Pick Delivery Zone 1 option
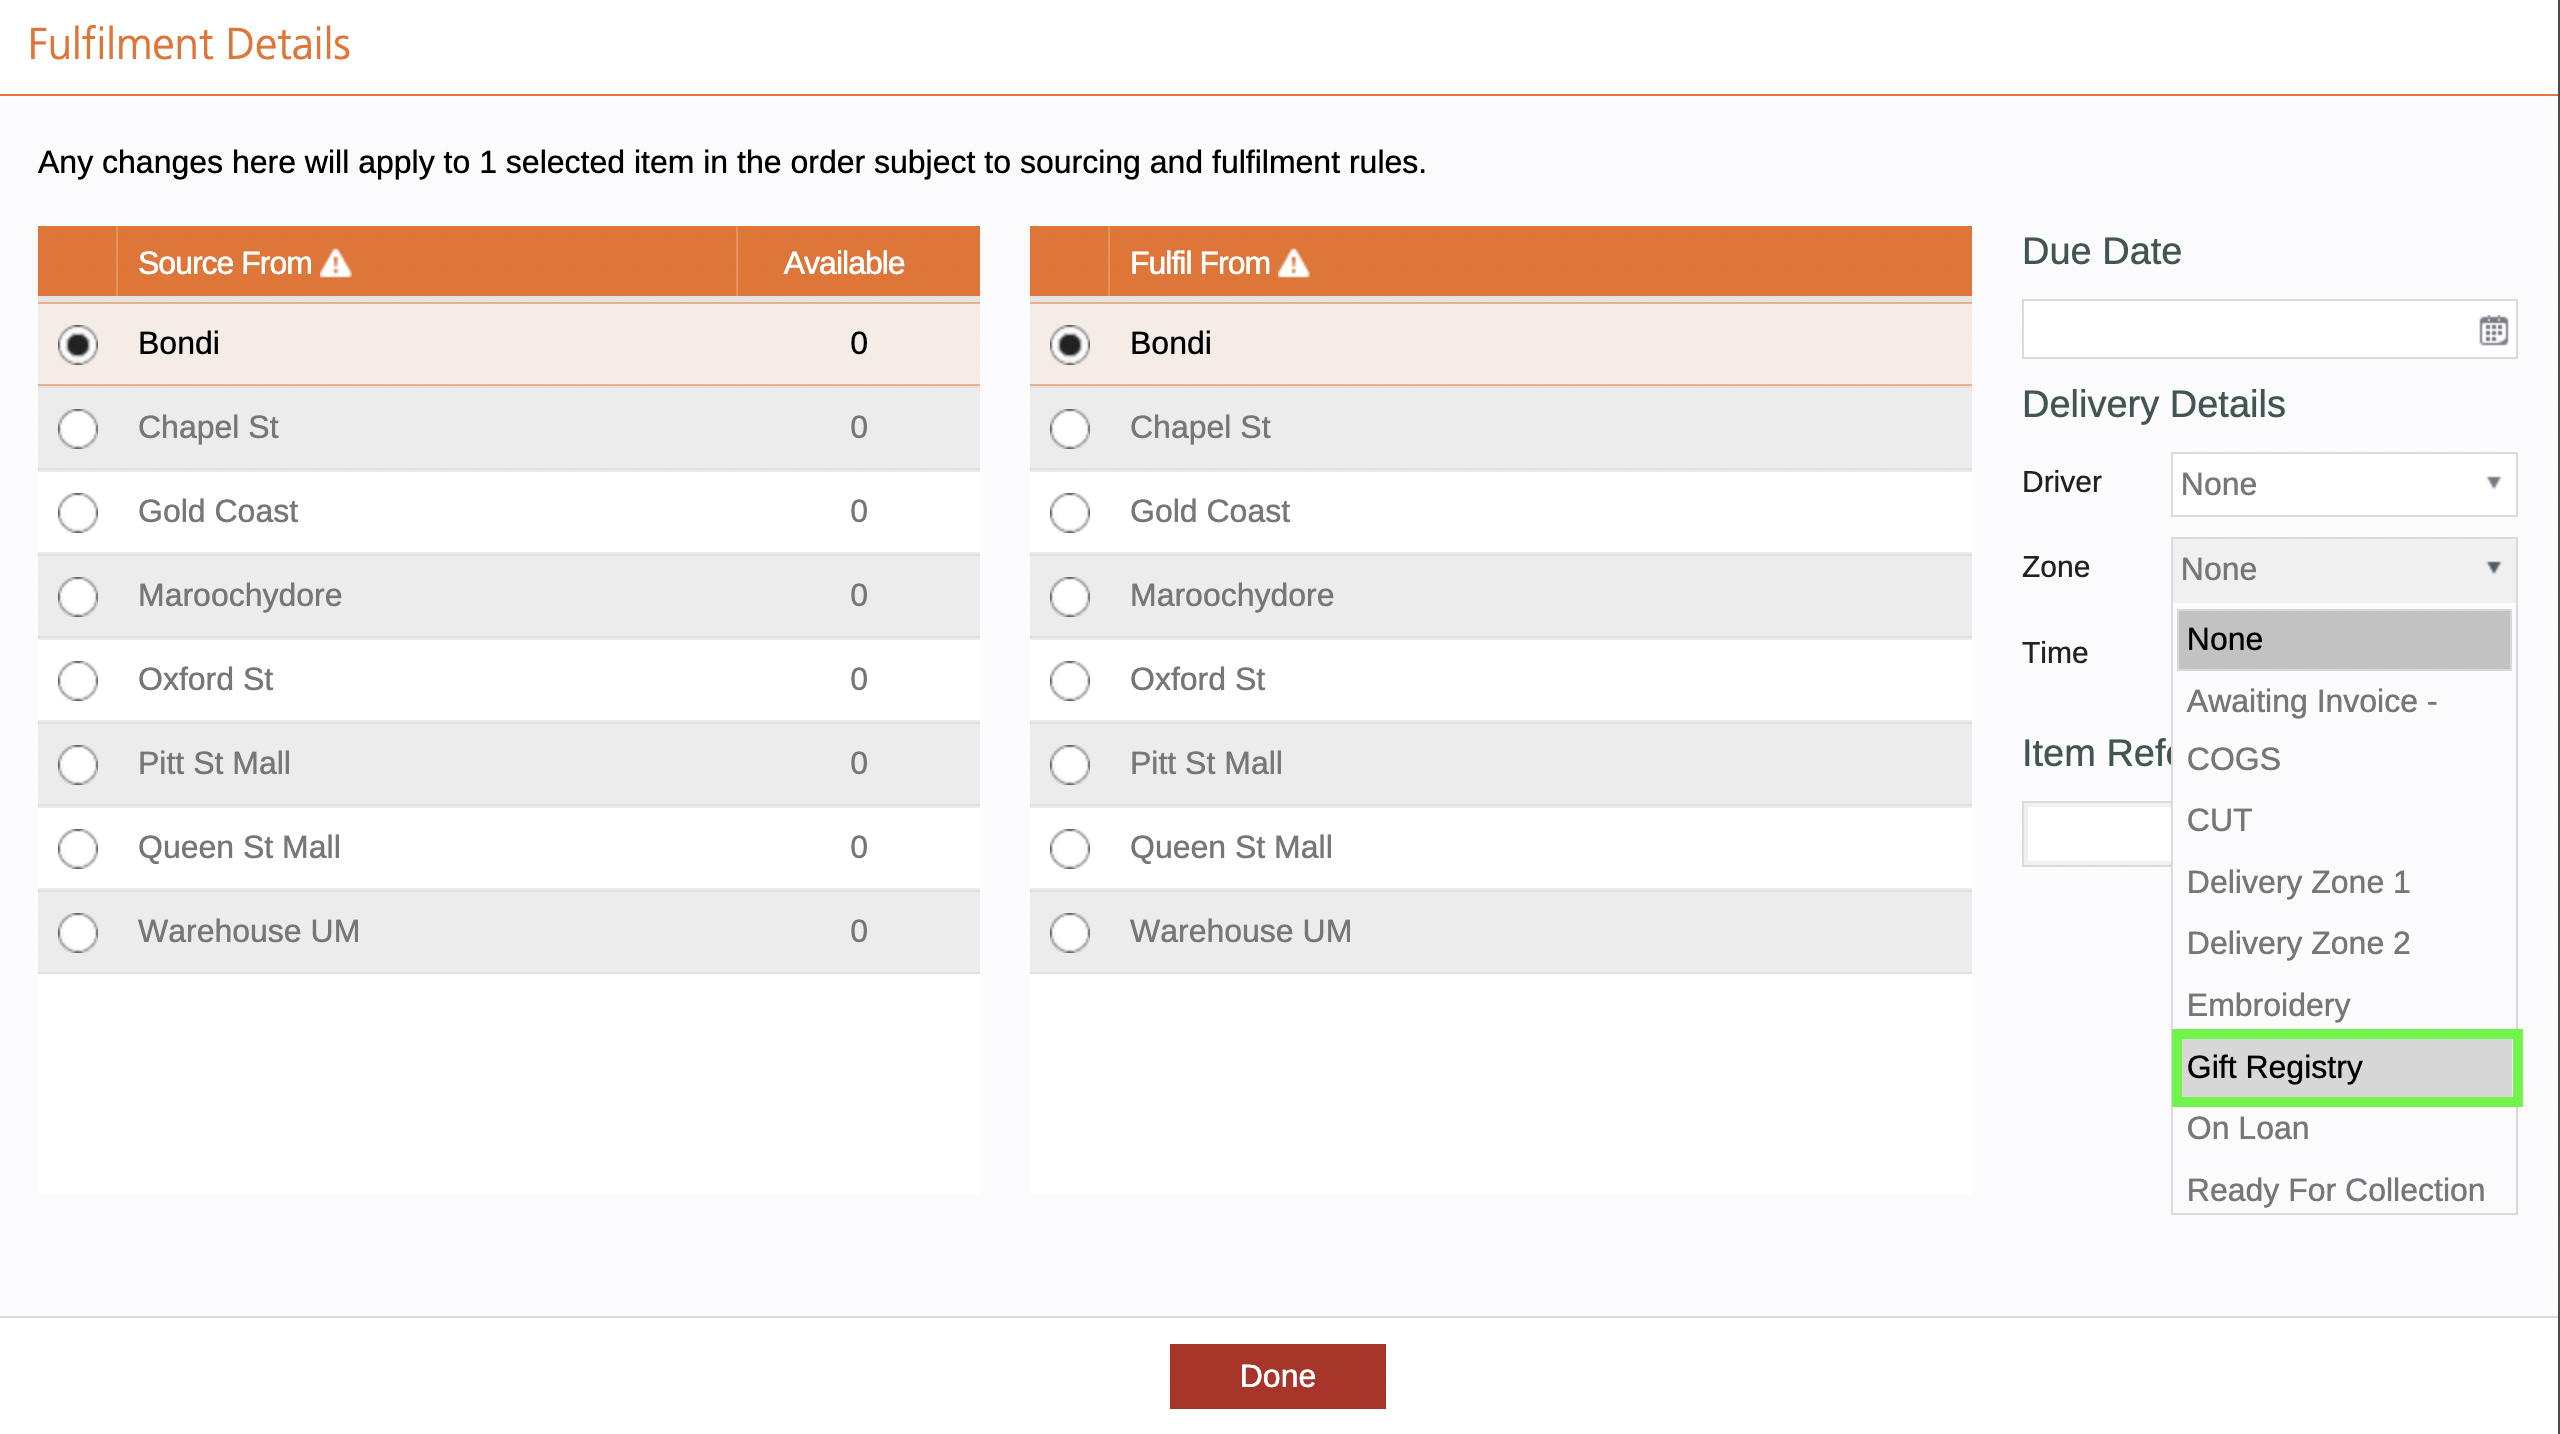2560x1434 pixels. [2343, 882]
